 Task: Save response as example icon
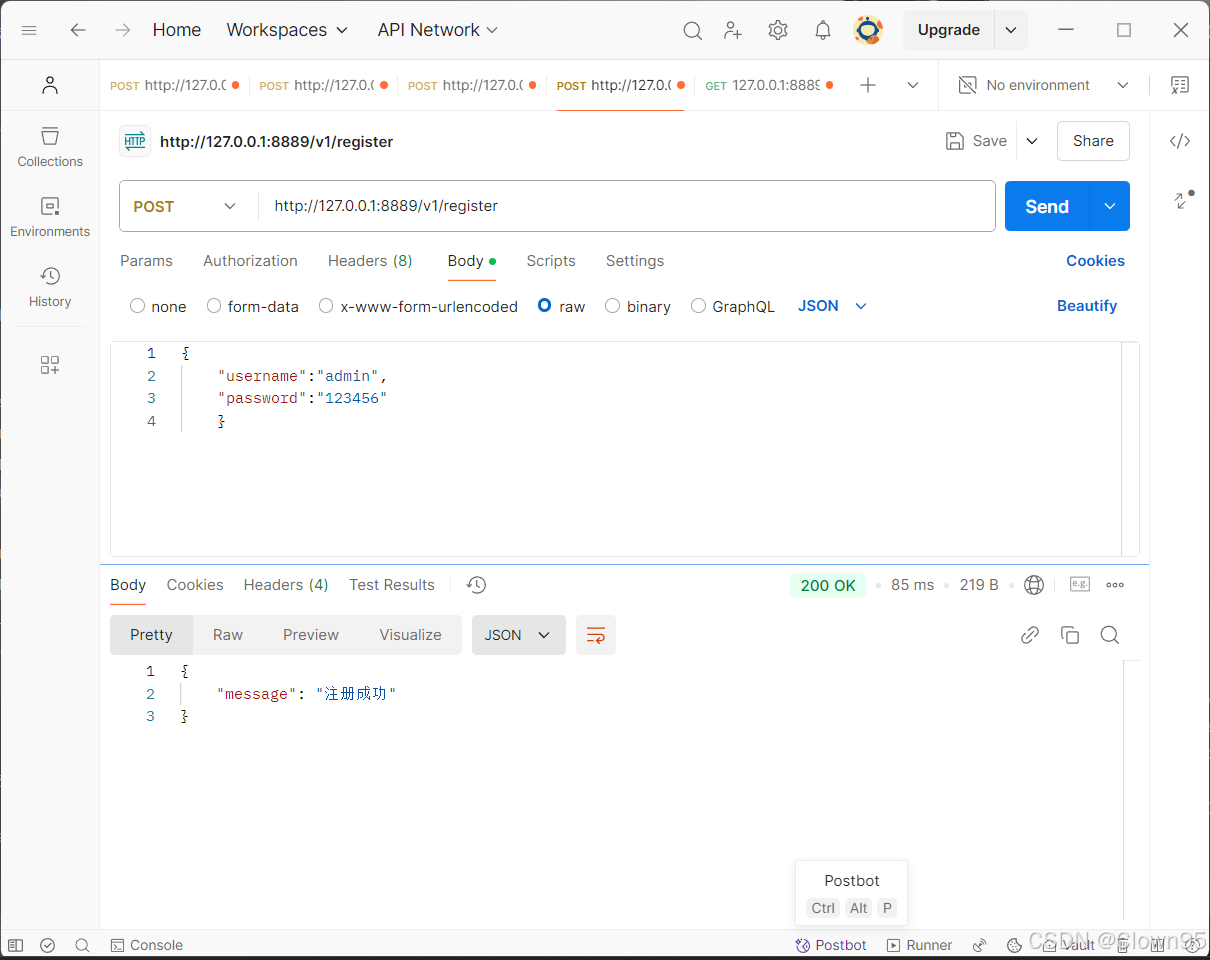tap(1079, 584)
